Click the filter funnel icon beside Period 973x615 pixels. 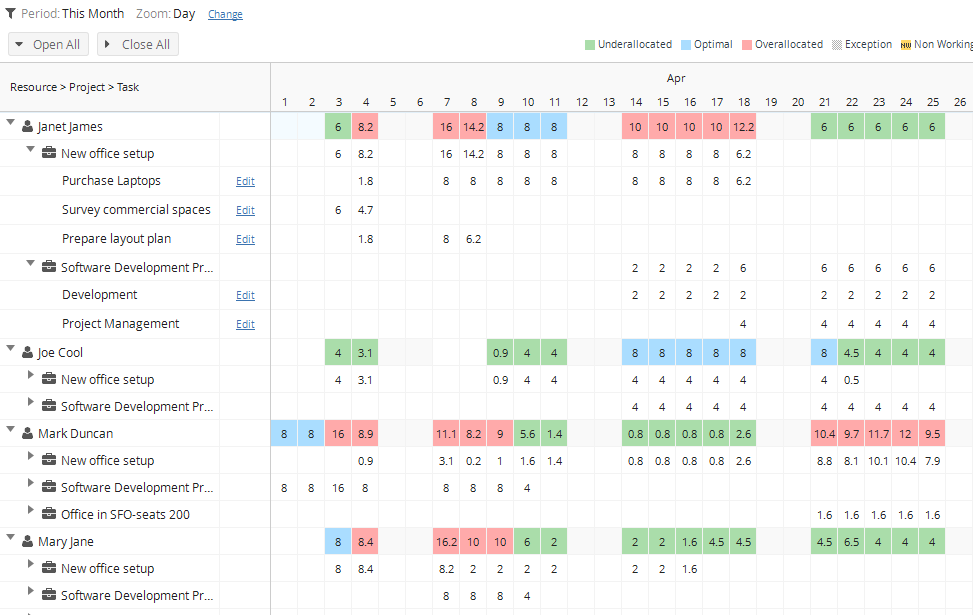(x=11, y=14)
